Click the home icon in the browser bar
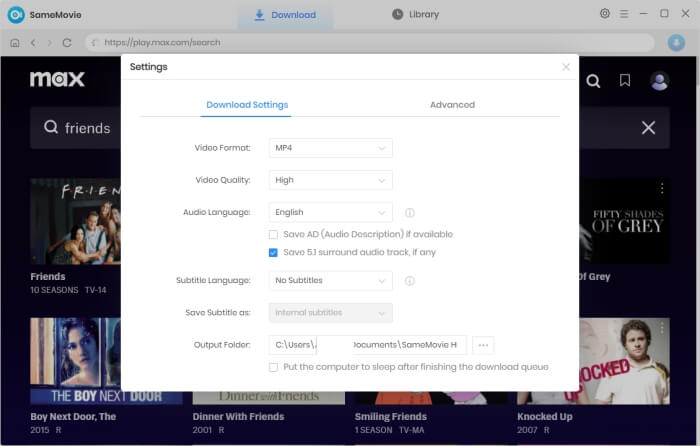 (14, 43)
